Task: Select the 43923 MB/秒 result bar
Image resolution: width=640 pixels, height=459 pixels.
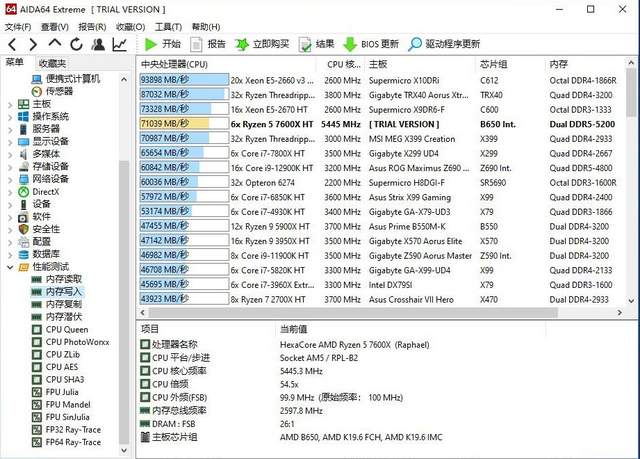Action: coord(184,299)
